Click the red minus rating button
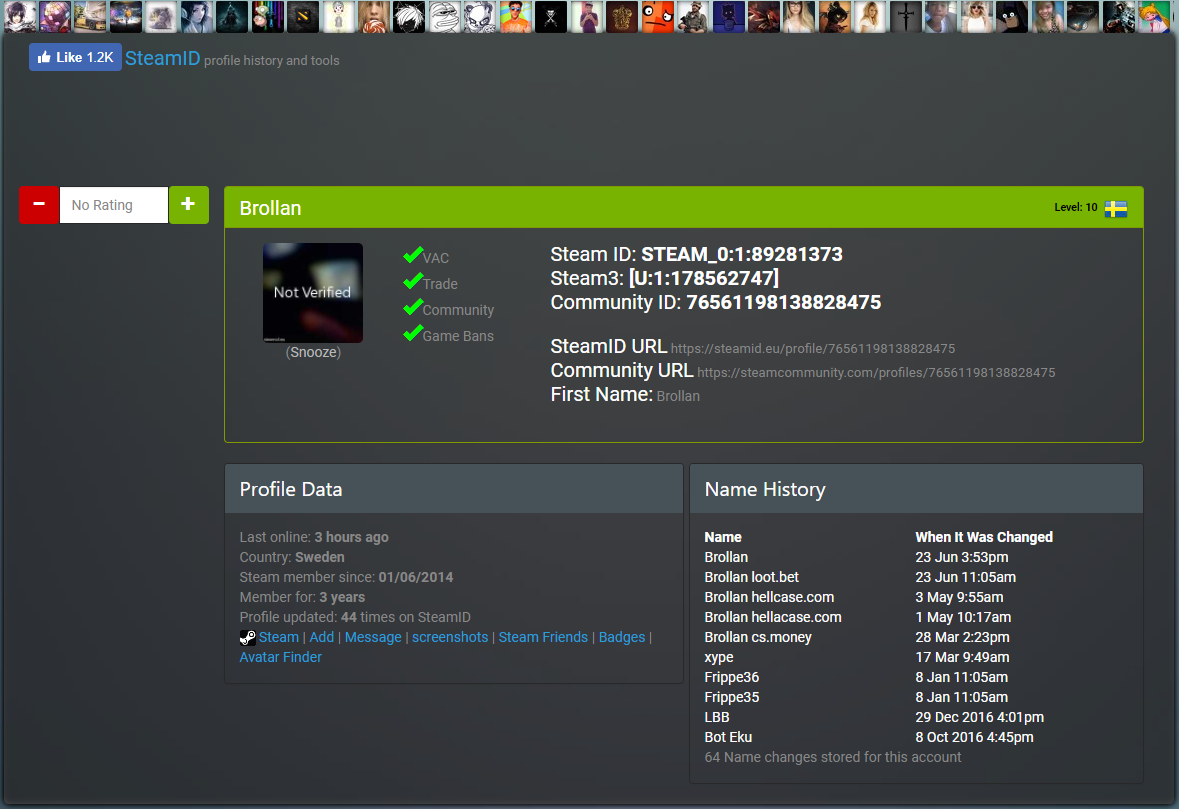The height and width of the screenshot is (809, 1179). [39, 205]
